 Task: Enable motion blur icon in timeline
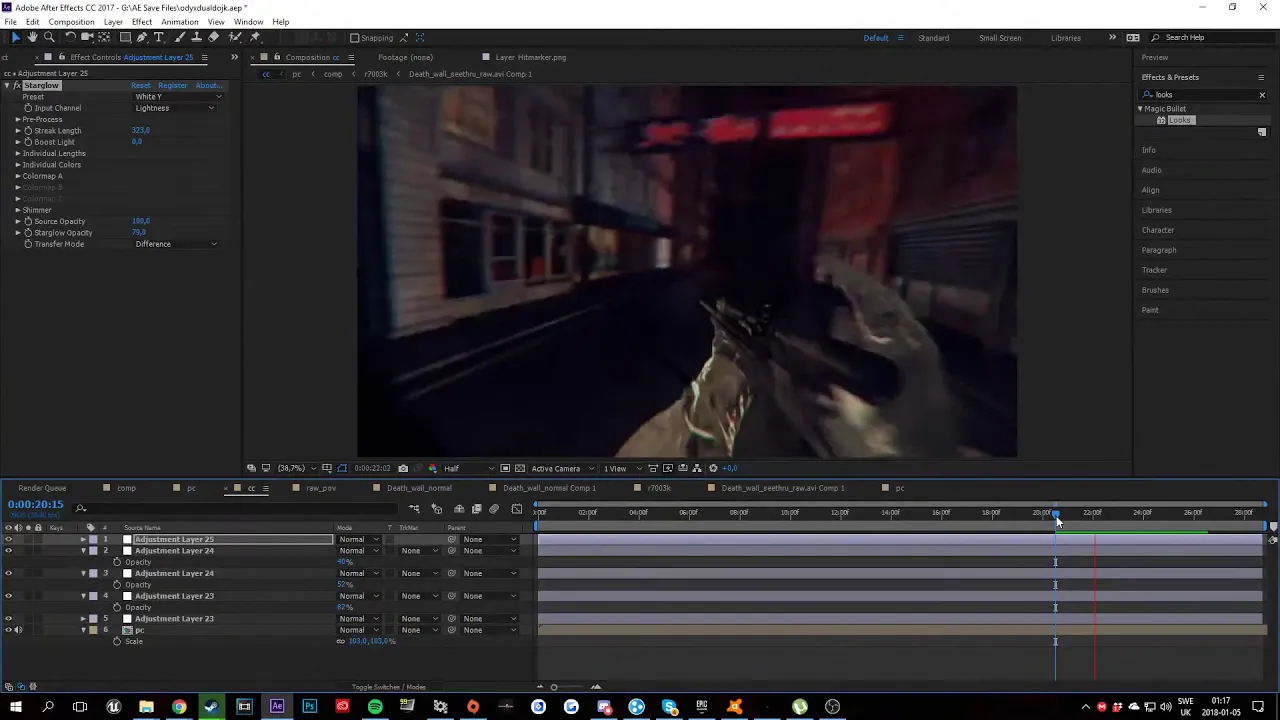click(494, 509)
